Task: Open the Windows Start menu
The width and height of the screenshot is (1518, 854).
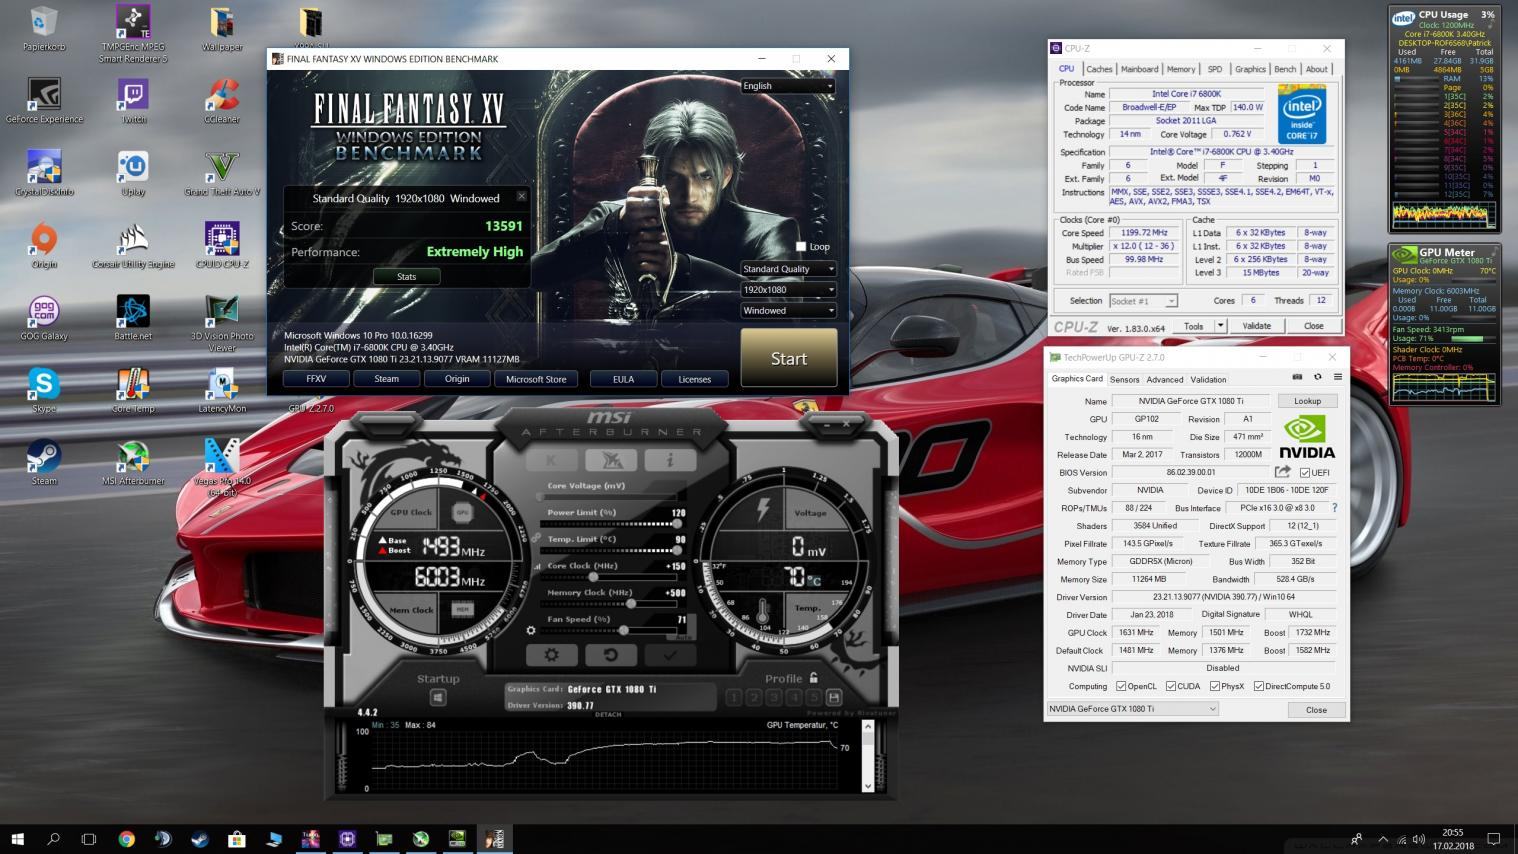Action: tap(17, 839)
